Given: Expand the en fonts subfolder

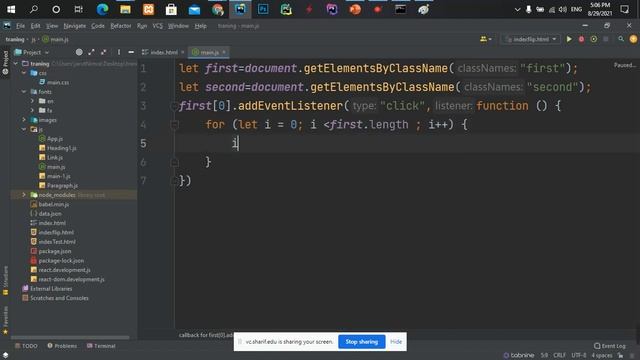Looking at the screenshot, I should click(32, 101).
